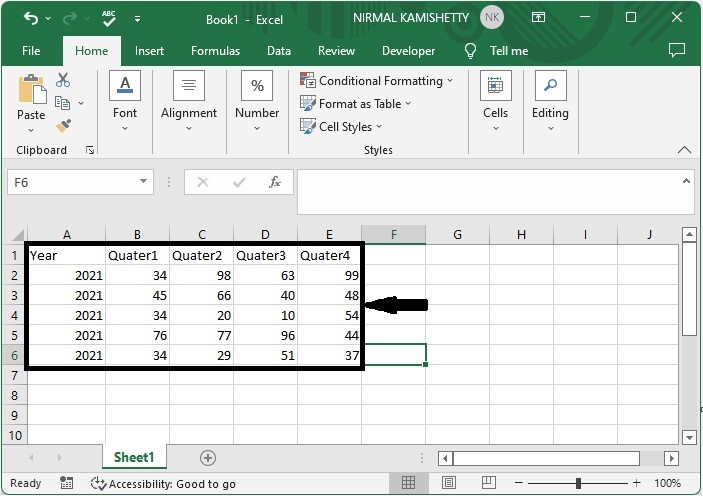Screen dimensions: 703x496
Task: Open Format as Table menu
Action: pos(355,104)
